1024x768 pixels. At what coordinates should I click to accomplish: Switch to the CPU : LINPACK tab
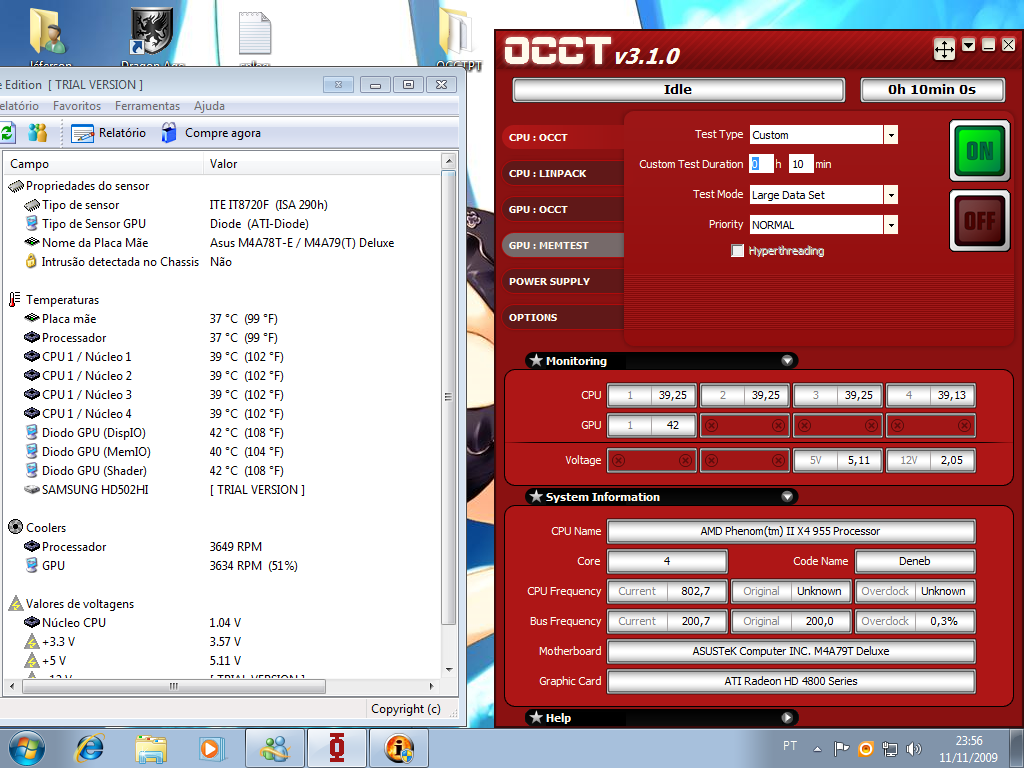tap(548, 174)
